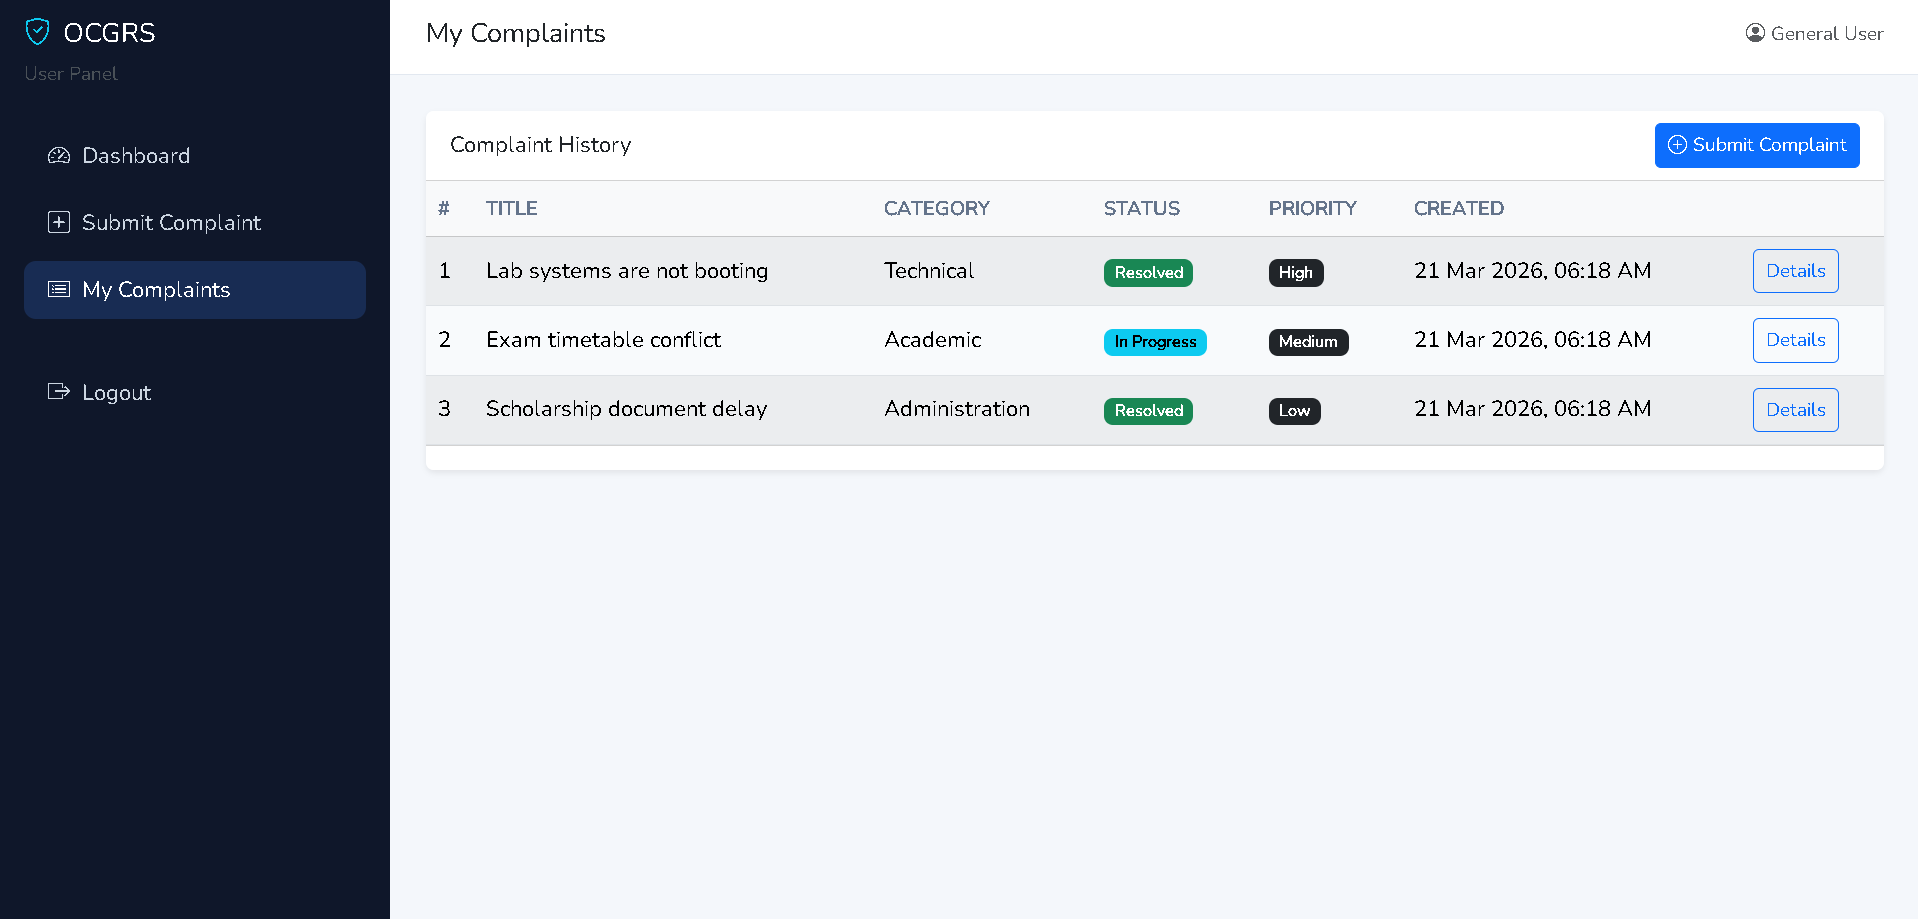Click the Logout arrow icon
Image resolution: width=1918 pixels, height=919 pixels.
(59, 391)
